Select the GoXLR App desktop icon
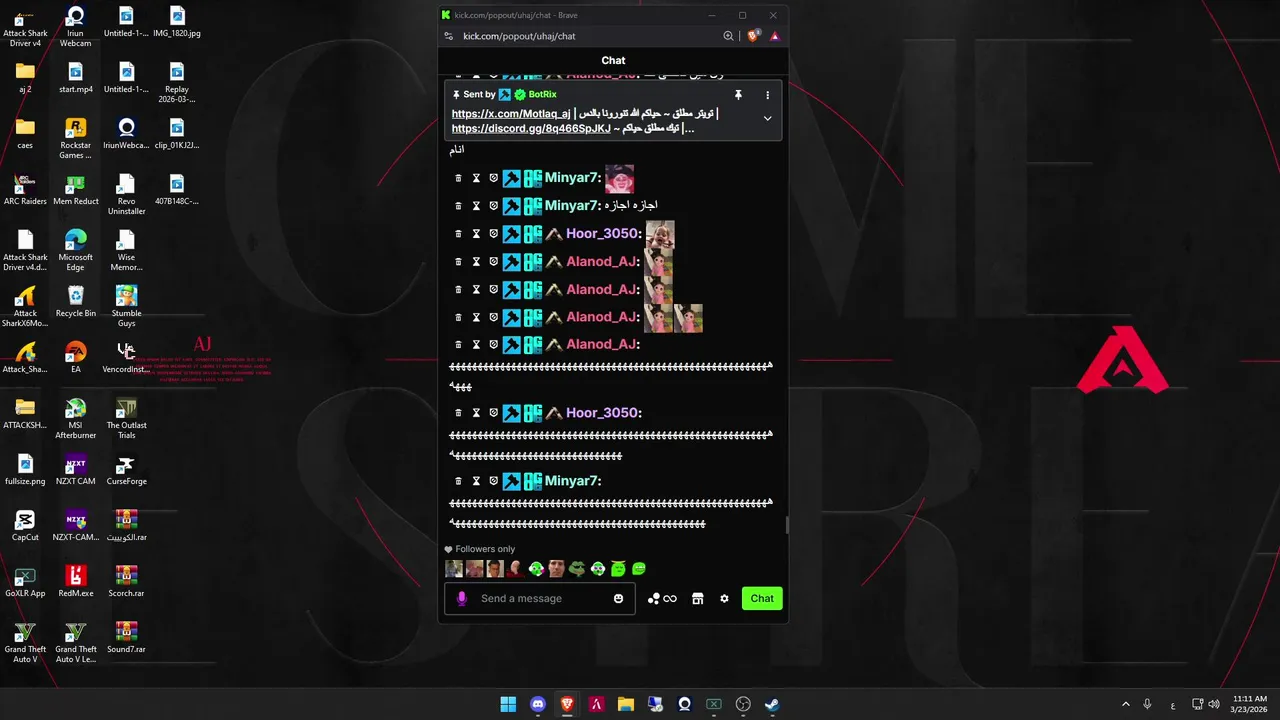 (x=25, y=581)
